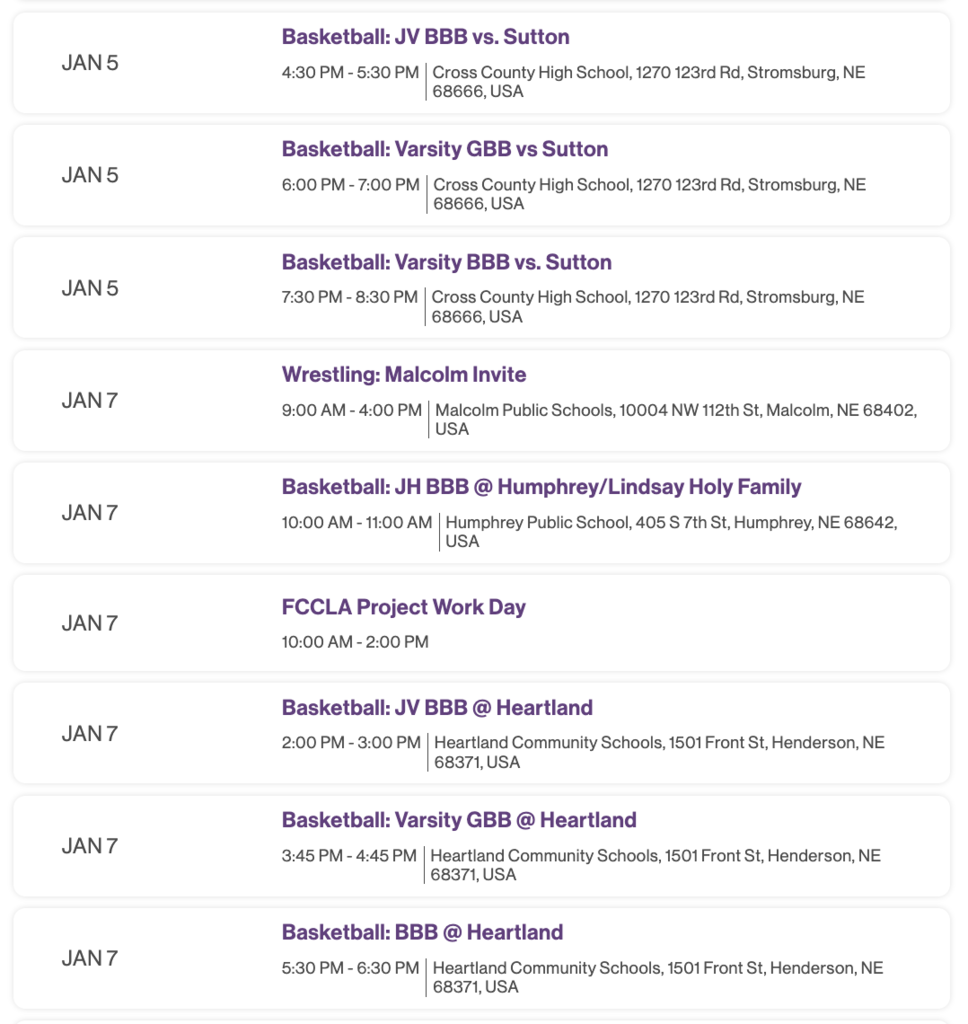968x1024 pixels.
Task: Click Heartland address under JV BBB @ Heartland
Action: 660,752
